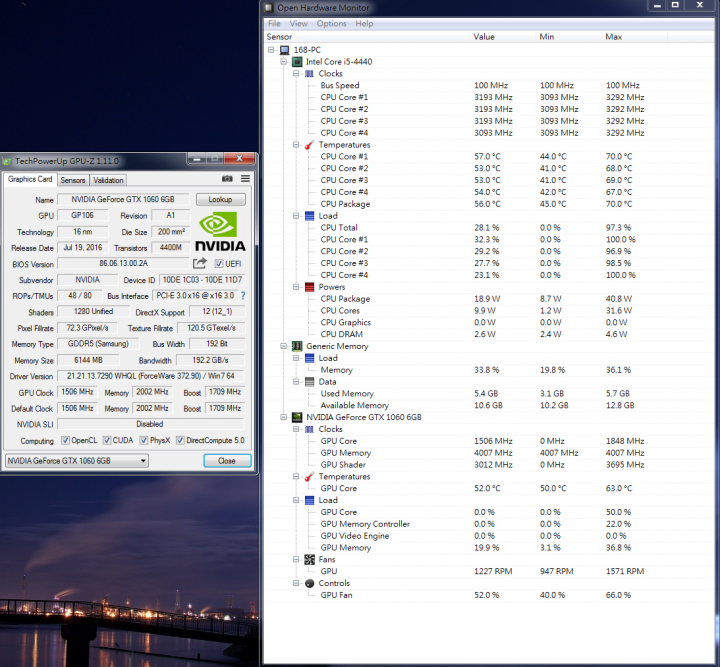Click the BIOS export share icon
This screenshot has width=720, height=667.
pos(200,263)
